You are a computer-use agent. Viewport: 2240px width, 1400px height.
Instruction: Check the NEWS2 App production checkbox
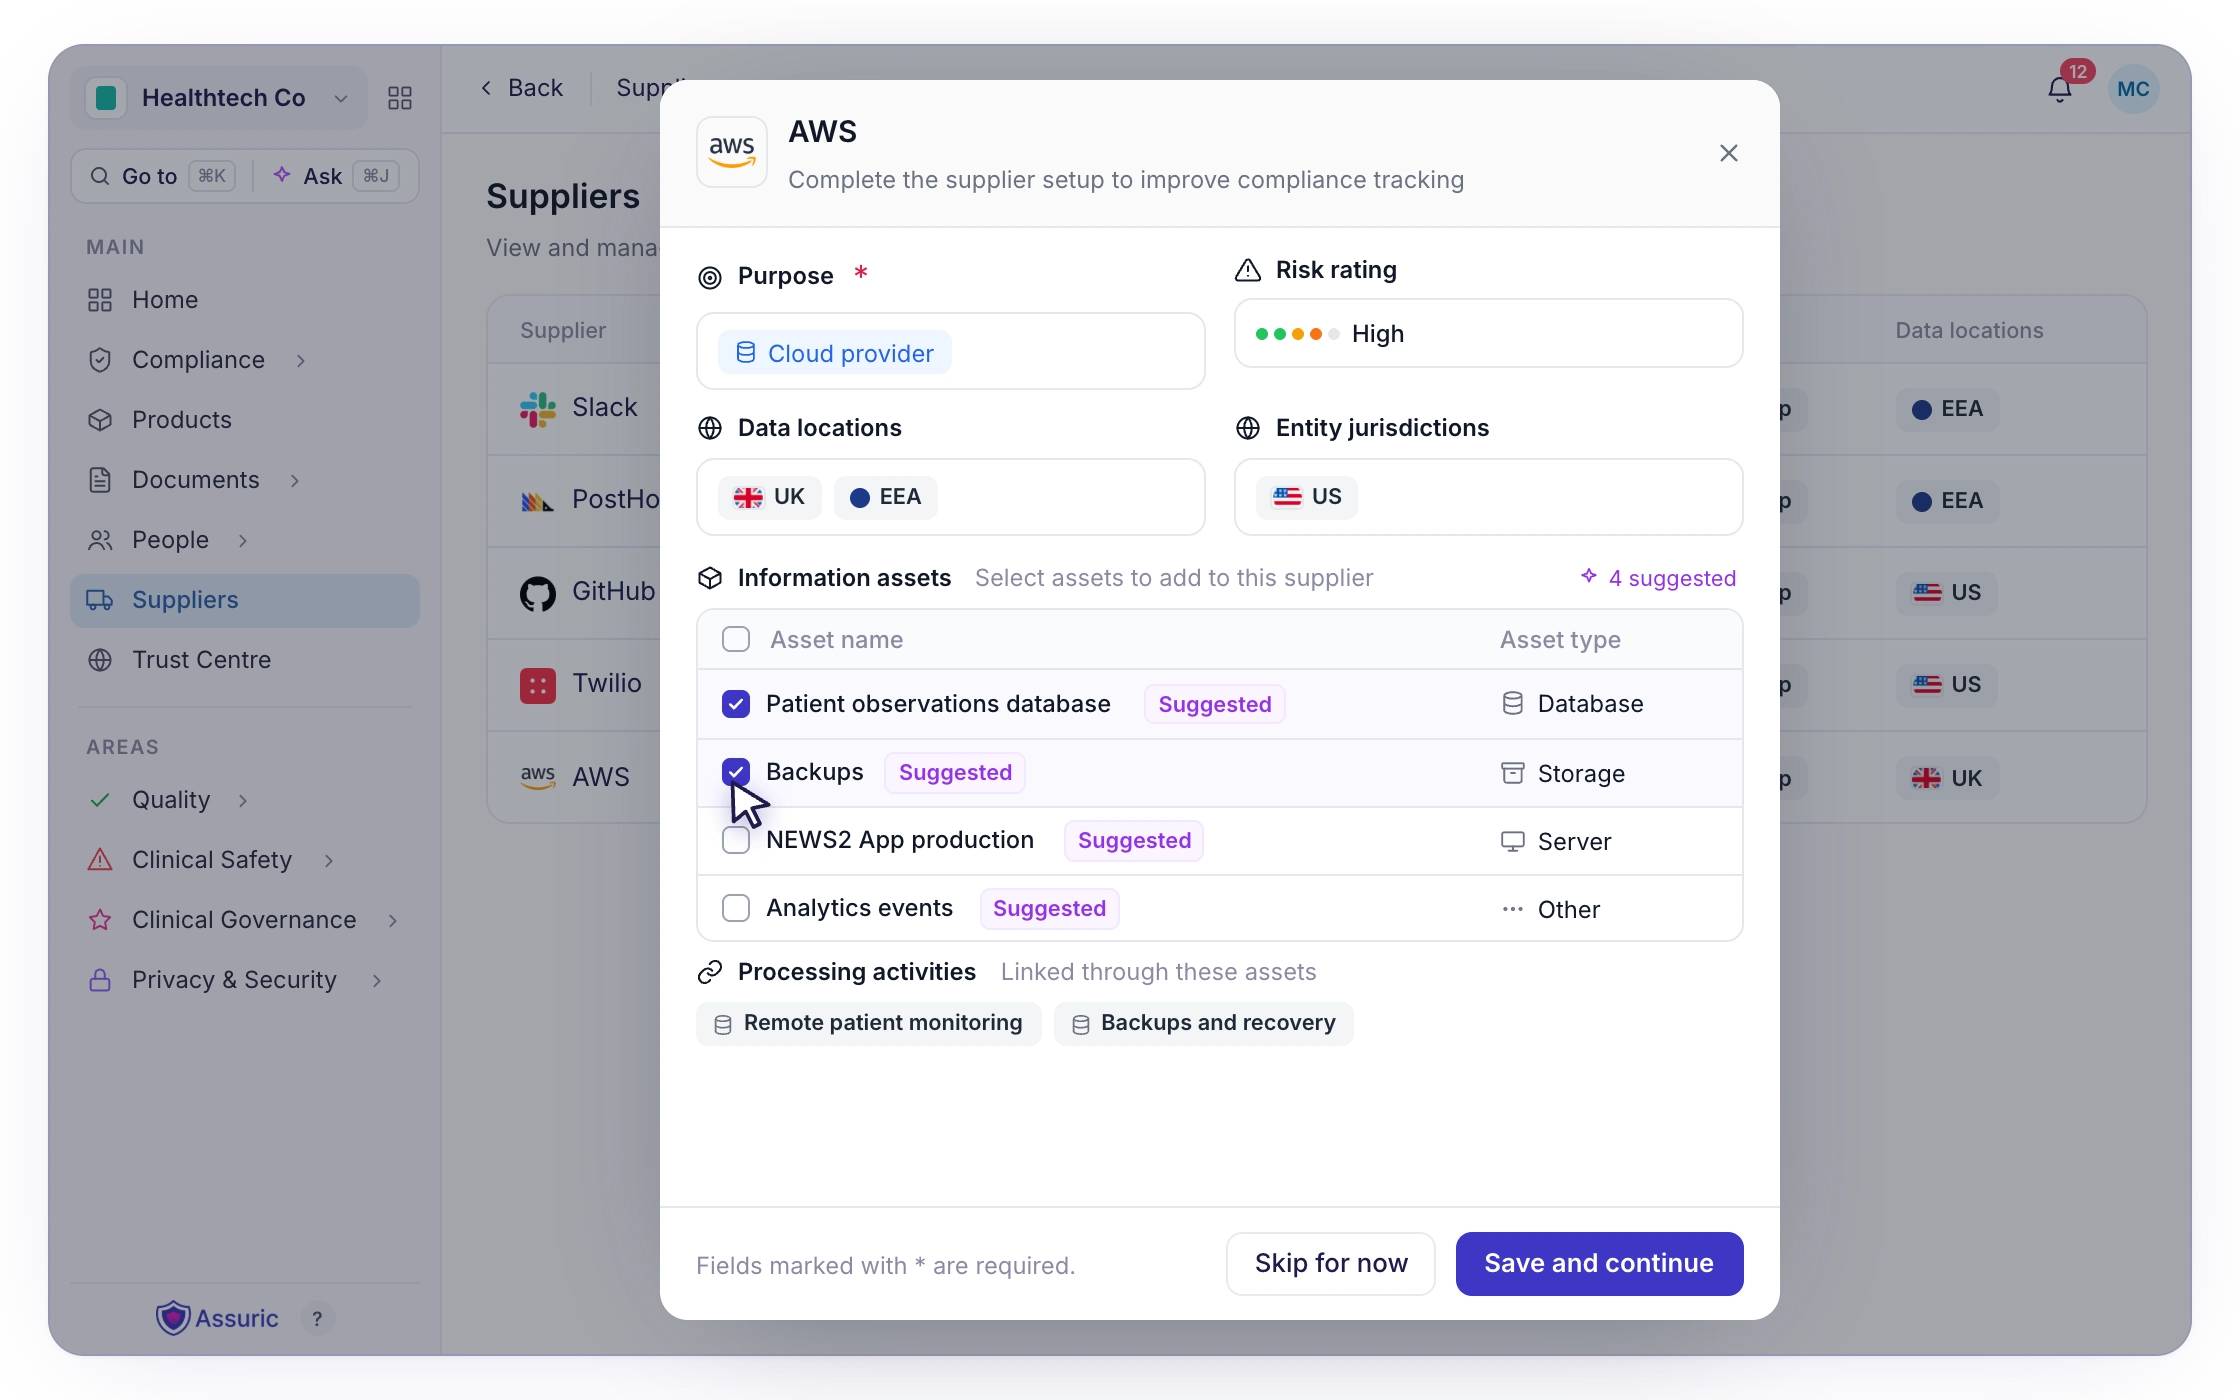click(736, 840)
